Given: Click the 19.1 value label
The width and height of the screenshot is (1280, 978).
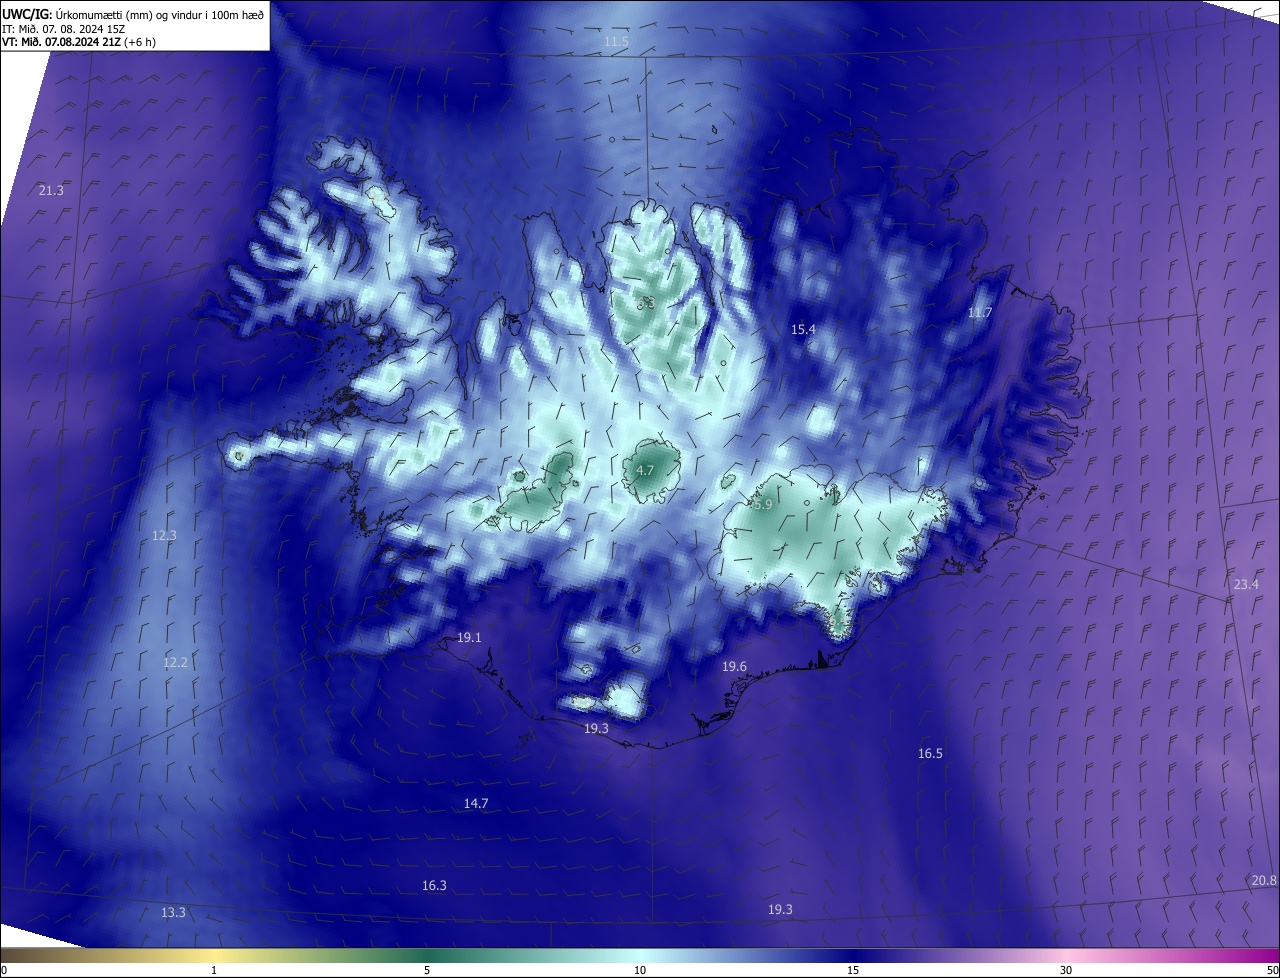Looking at the screenshot, I should pyautogui.click(x=469, y=637).
